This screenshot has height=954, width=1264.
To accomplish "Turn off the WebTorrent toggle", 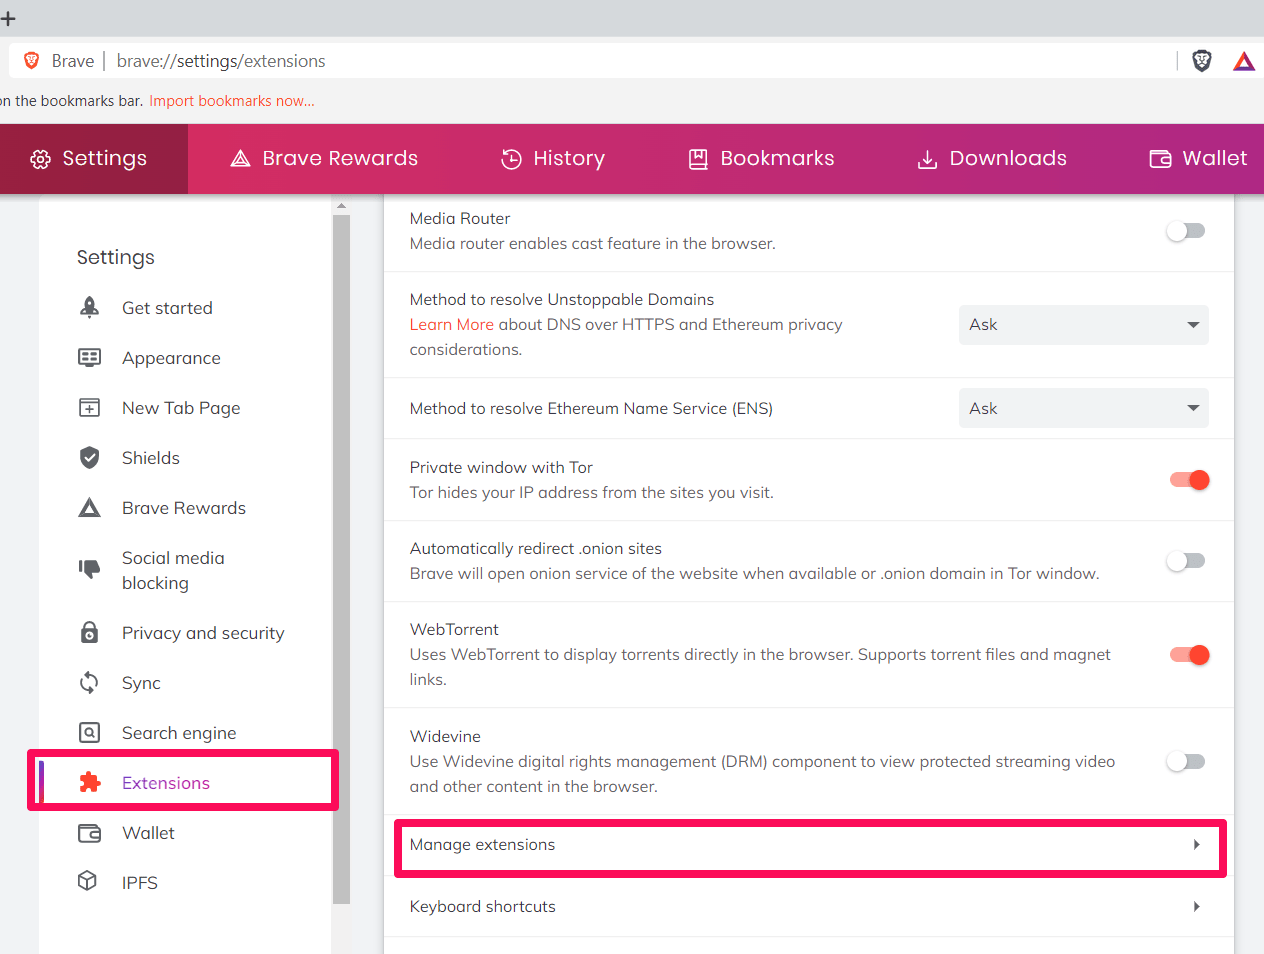I will pos(1189,655).
